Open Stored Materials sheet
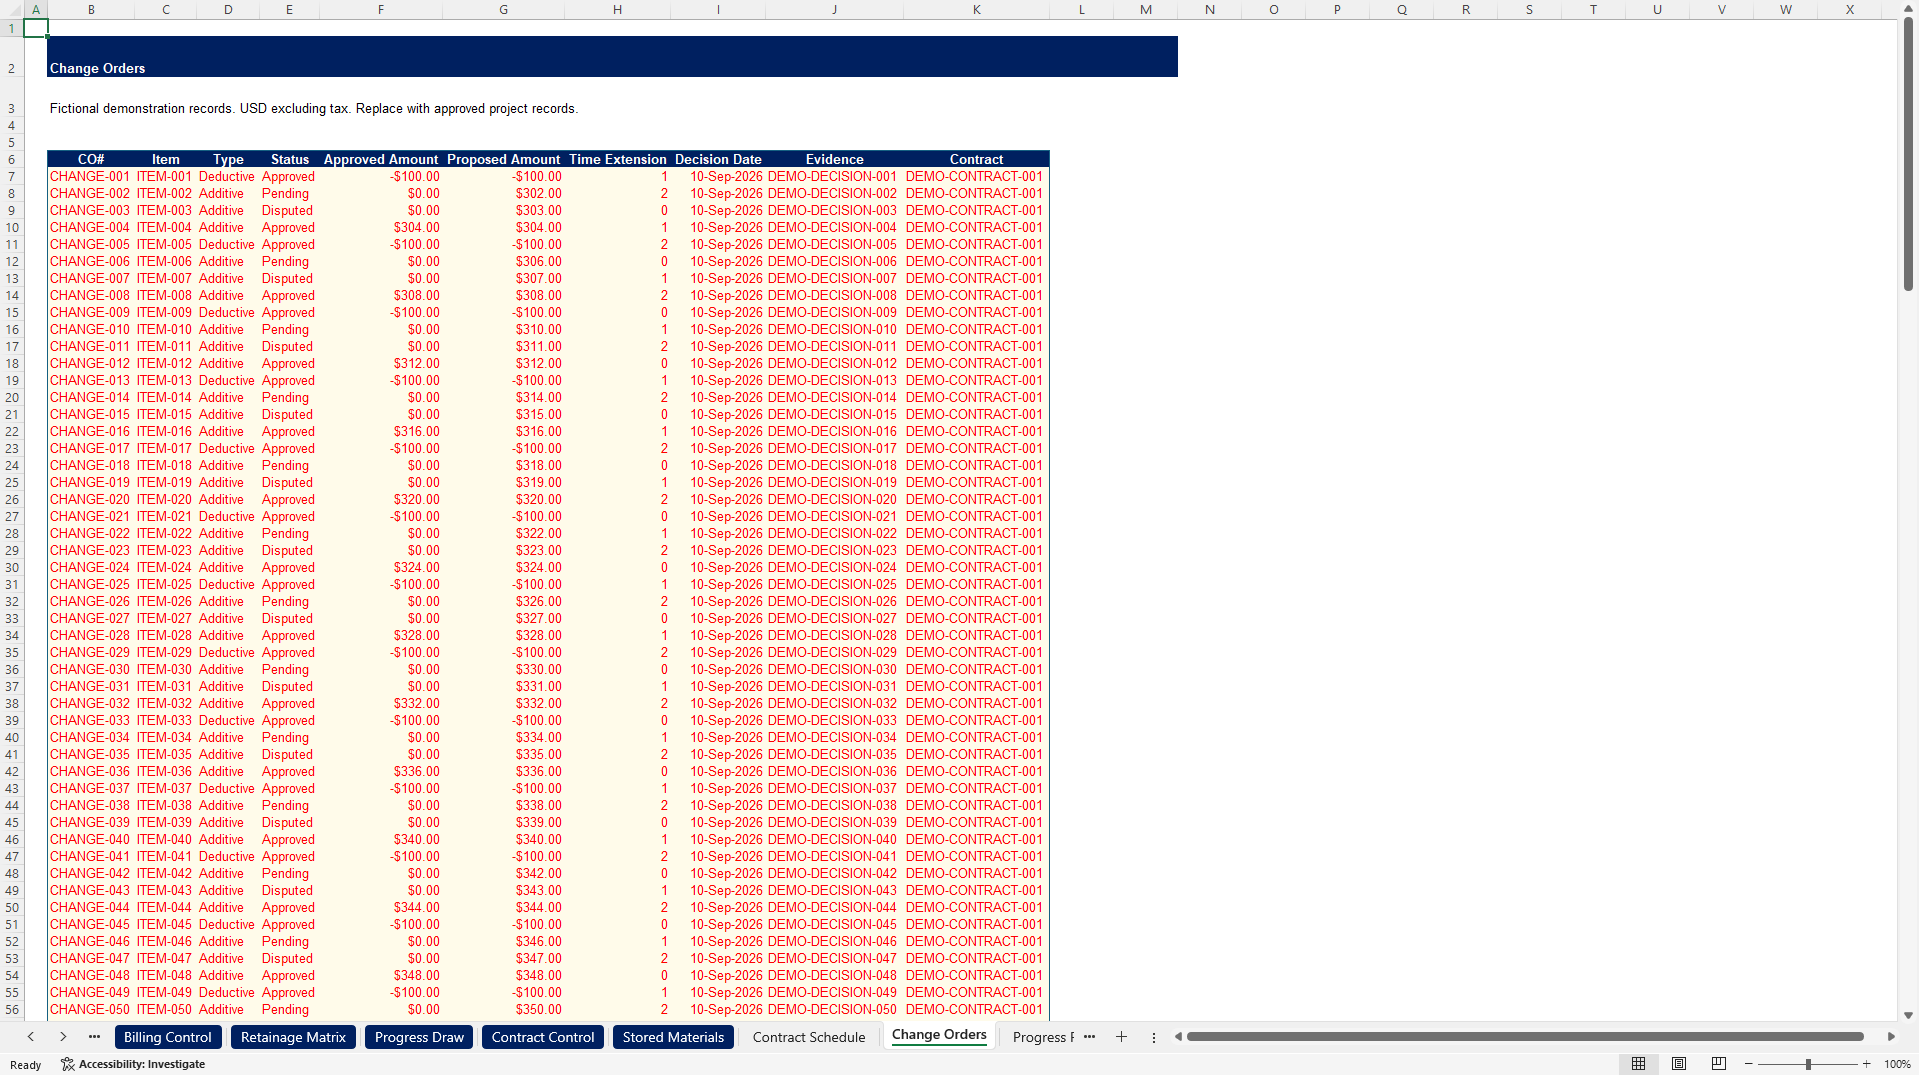The height and width of the screenshot is (1075, 1919). 673,1037
